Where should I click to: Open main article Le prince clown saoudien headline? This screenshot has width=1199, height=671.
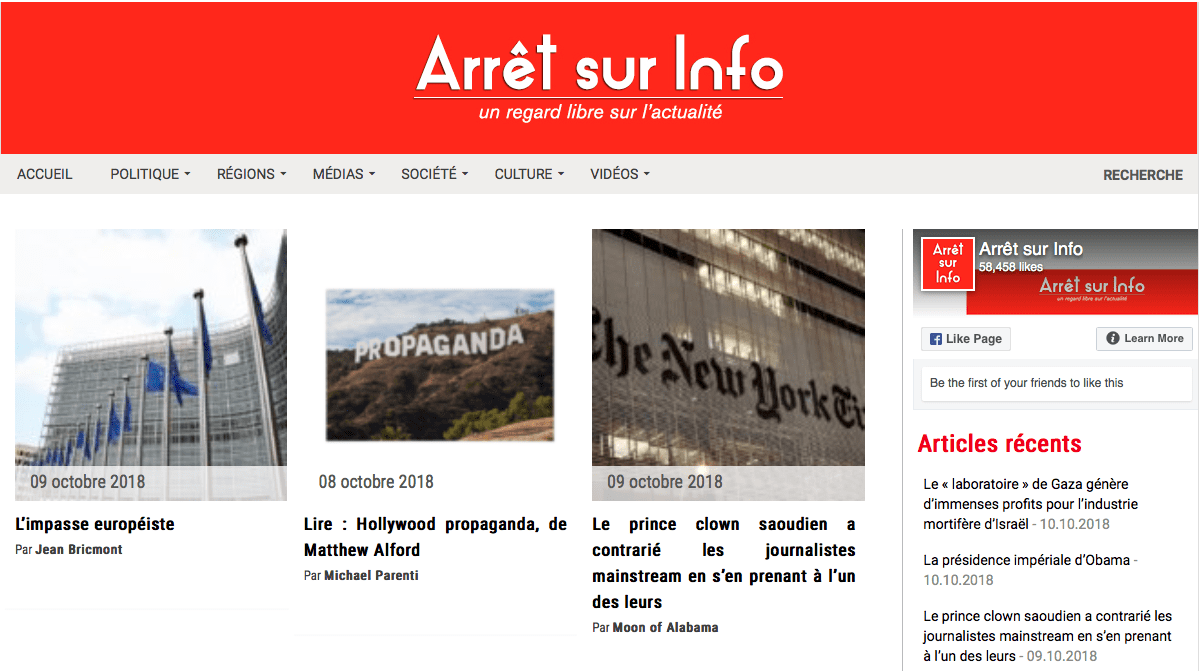[723, 563]
